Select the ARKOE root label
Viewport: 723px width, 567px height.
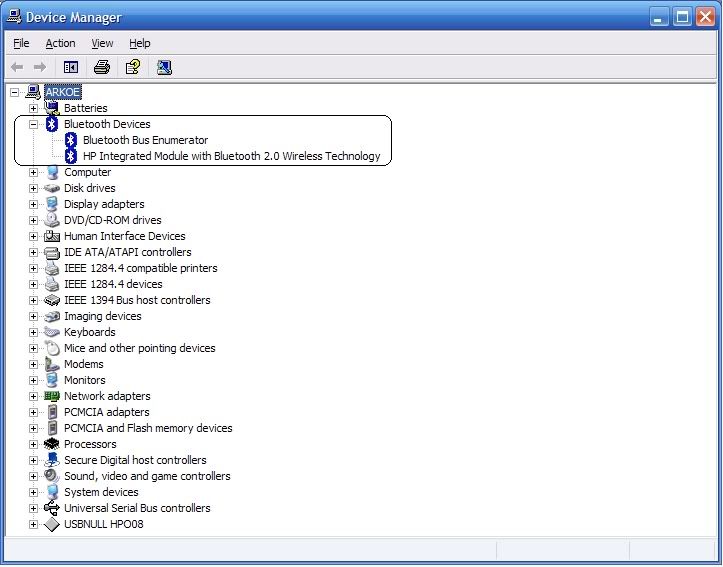pos(63,92)
